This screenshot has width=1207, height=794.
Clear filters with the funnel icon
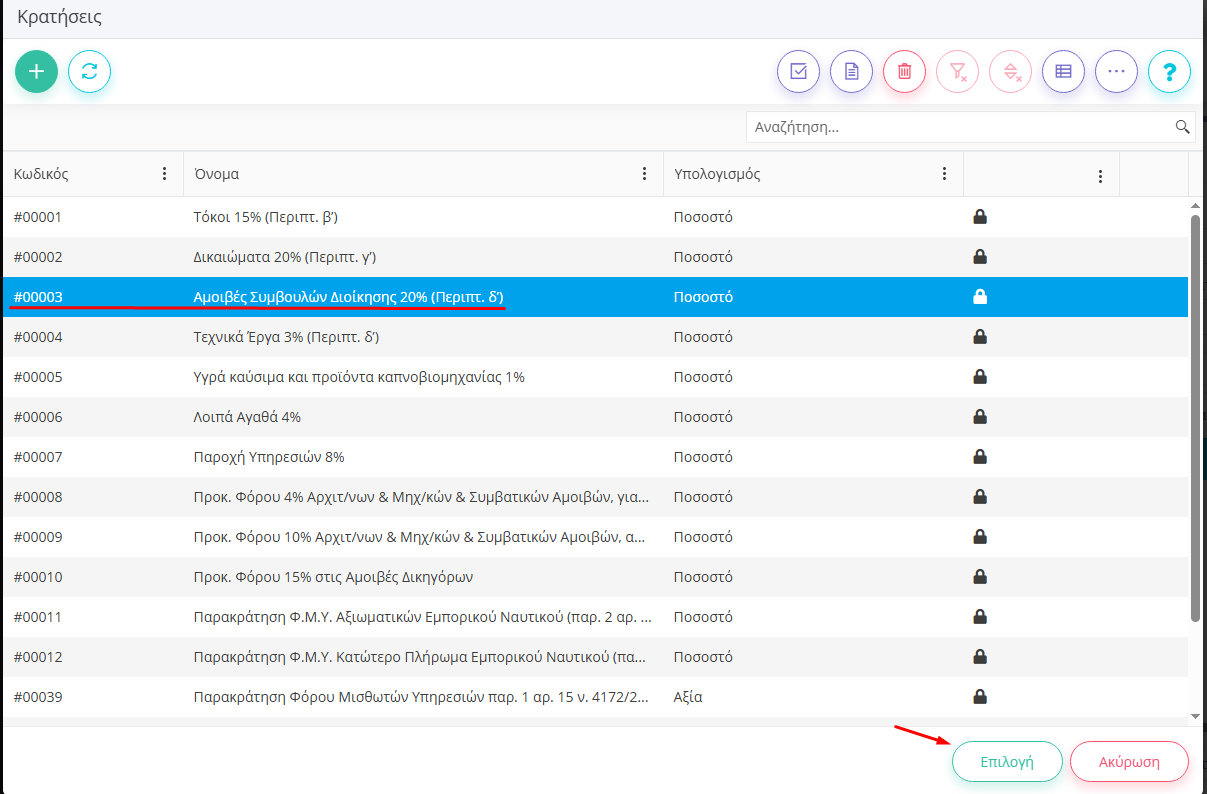957,72
